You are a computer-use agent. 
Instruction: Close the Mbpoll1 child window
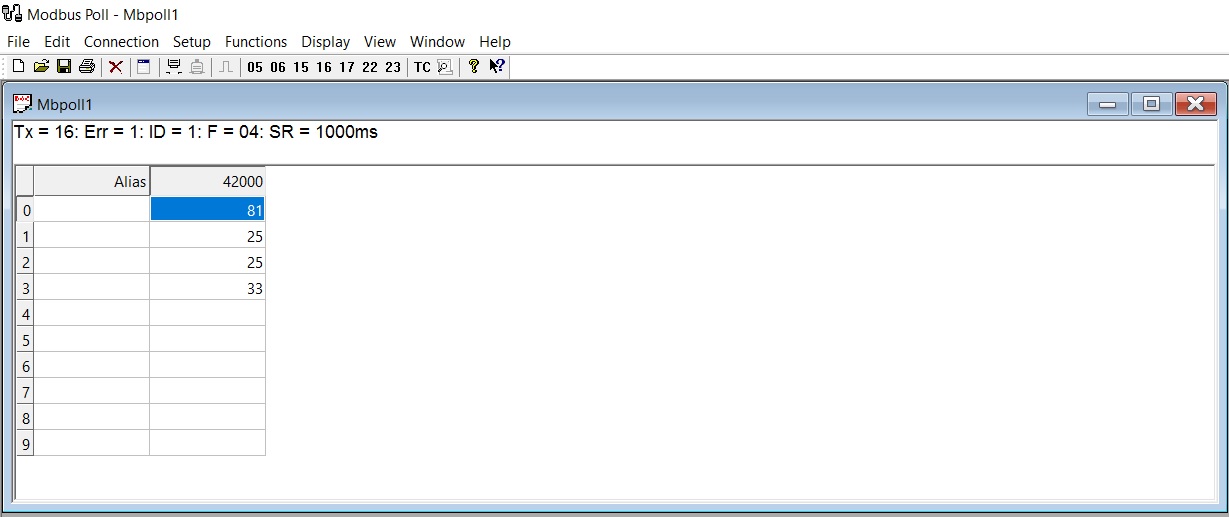(1196, 104)
